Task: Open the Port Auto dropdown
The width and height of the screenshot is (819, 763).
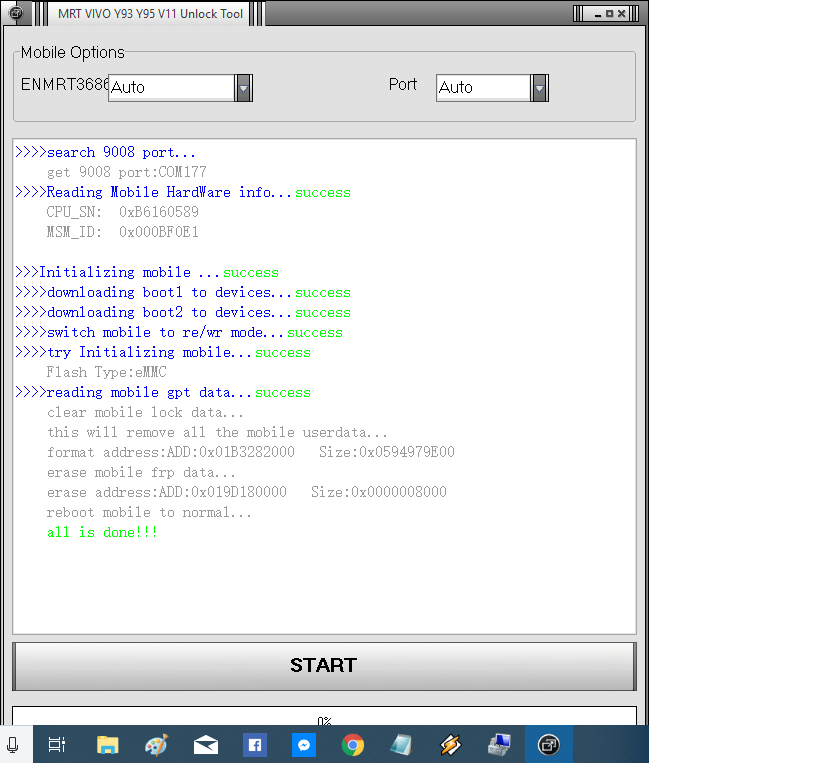Action: tap(493, 88)
